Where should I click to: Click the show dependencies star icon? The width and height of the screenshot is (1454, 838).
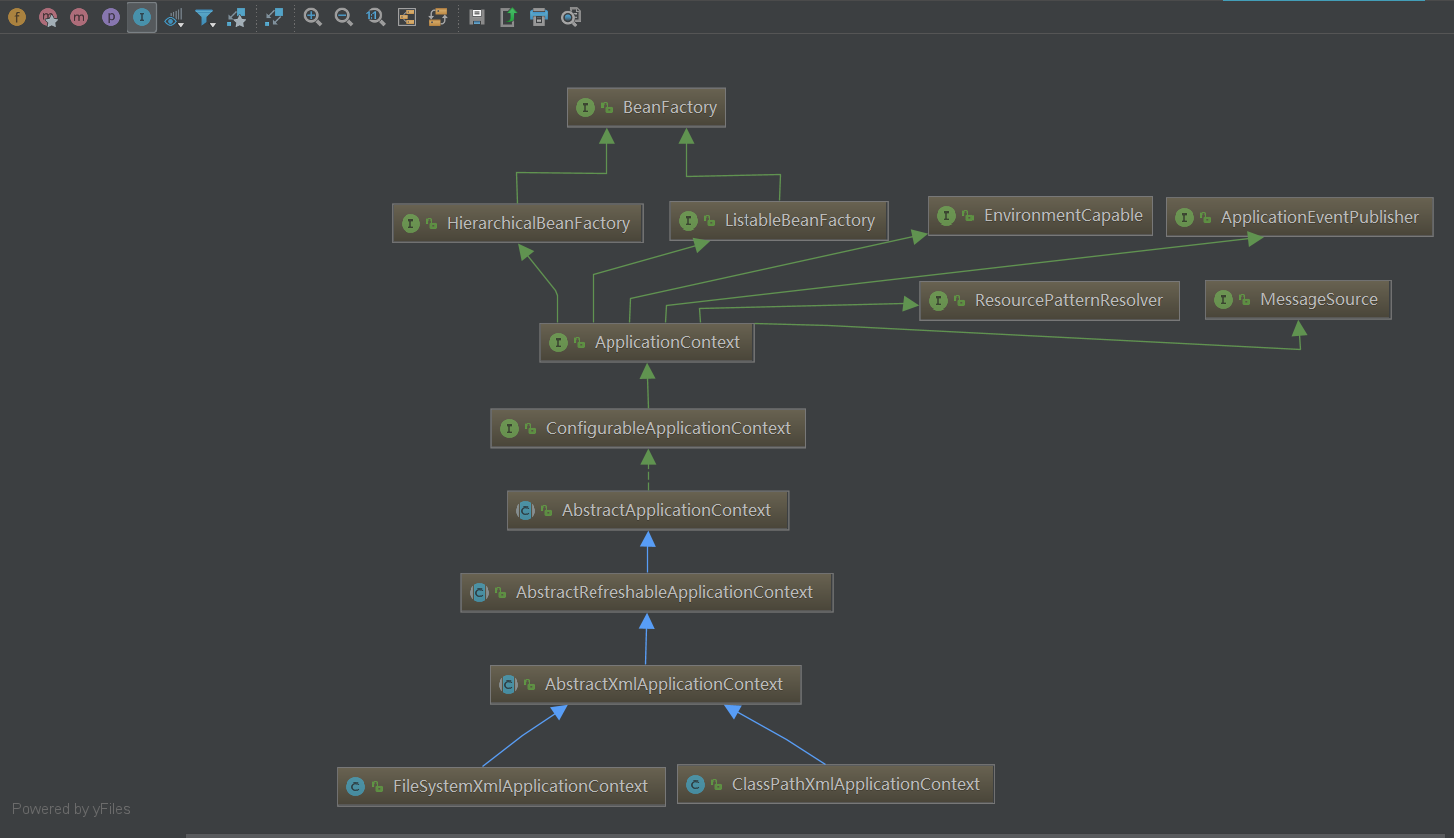(236, 17)
